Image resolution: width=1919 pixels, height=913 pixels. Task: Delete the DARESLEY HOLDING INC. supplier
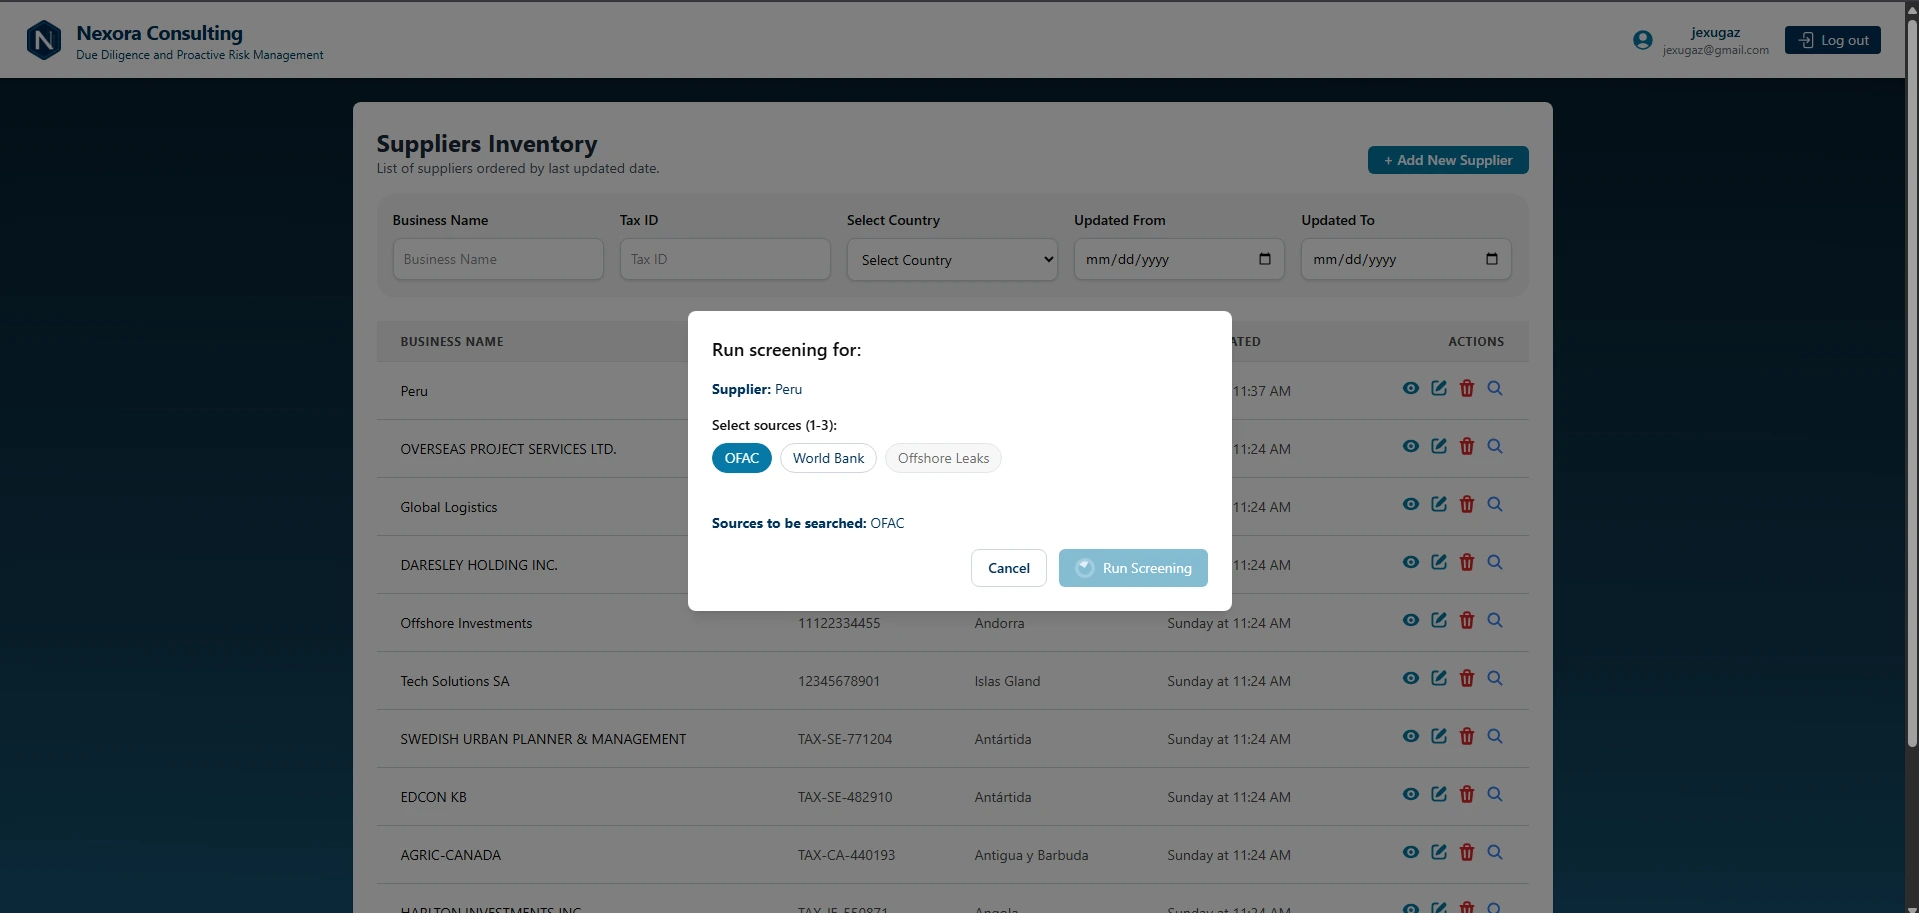(1466, 562)
